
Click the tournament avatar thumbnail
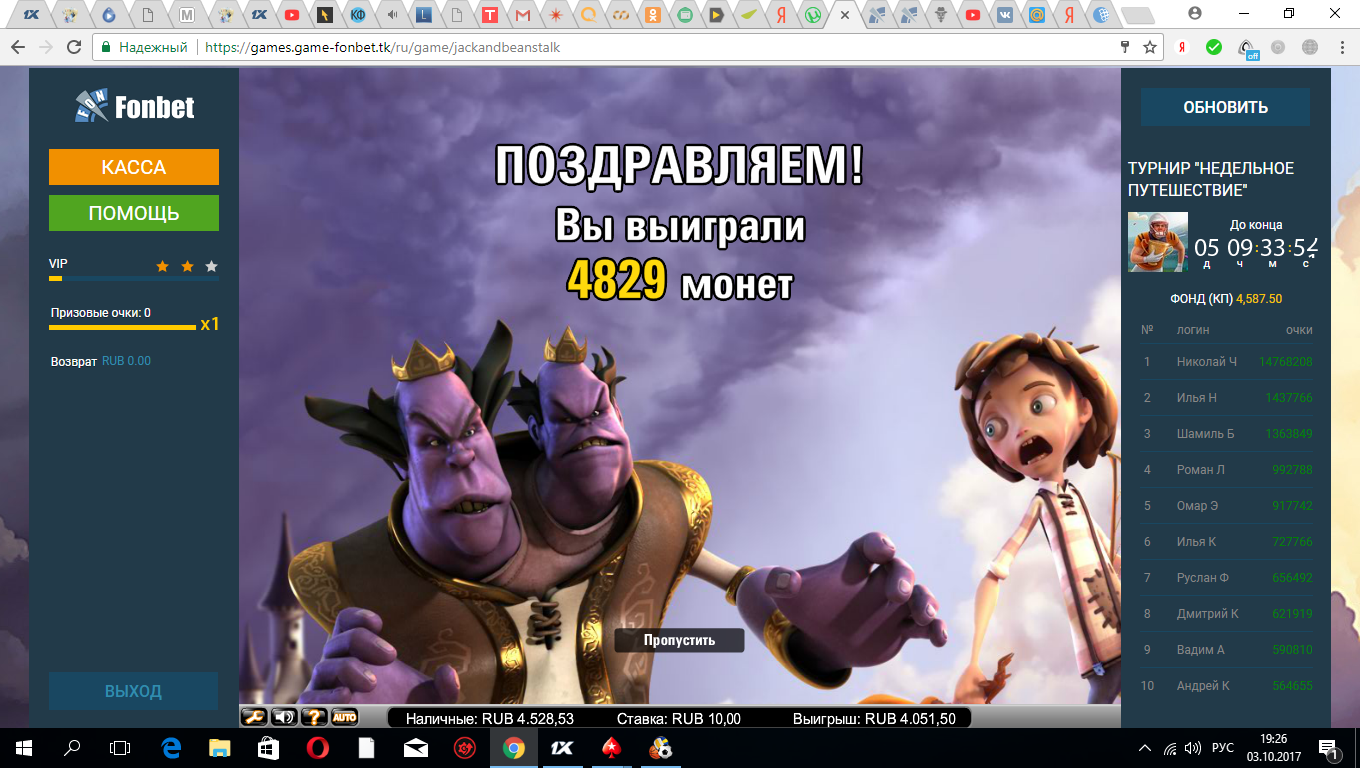point(1157,241)
